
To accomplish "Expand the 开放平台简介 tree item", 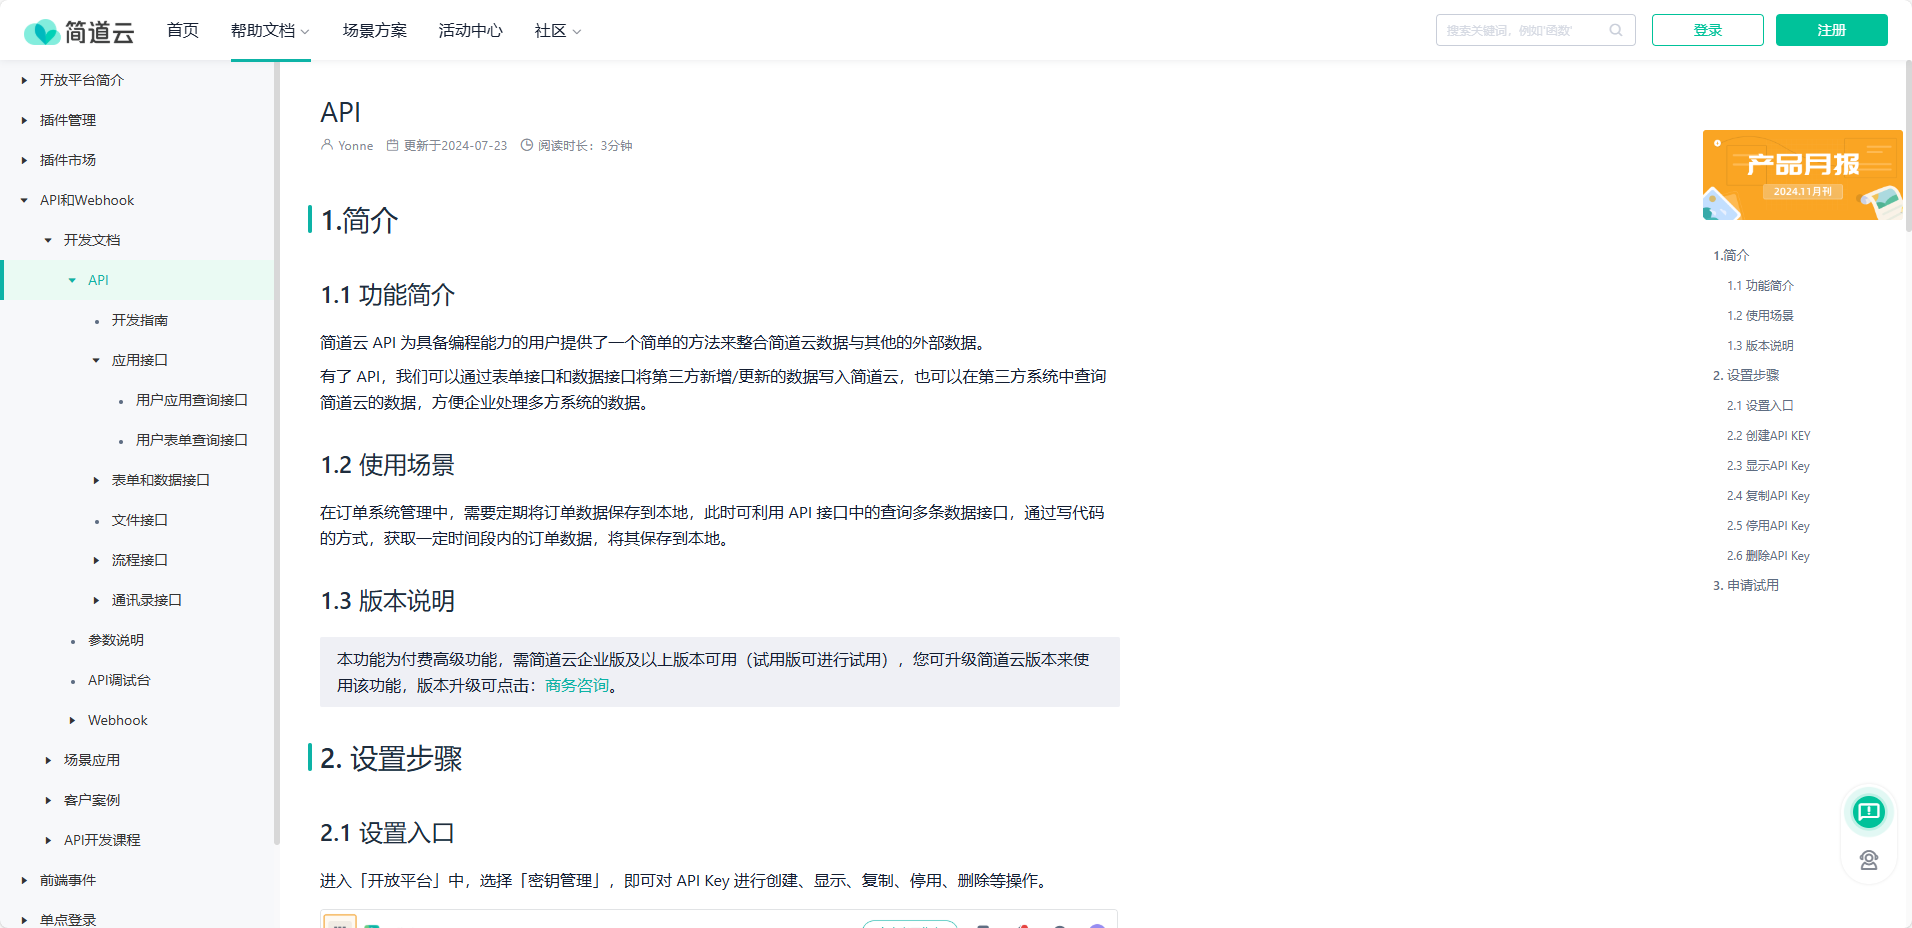I will [25, 80].
